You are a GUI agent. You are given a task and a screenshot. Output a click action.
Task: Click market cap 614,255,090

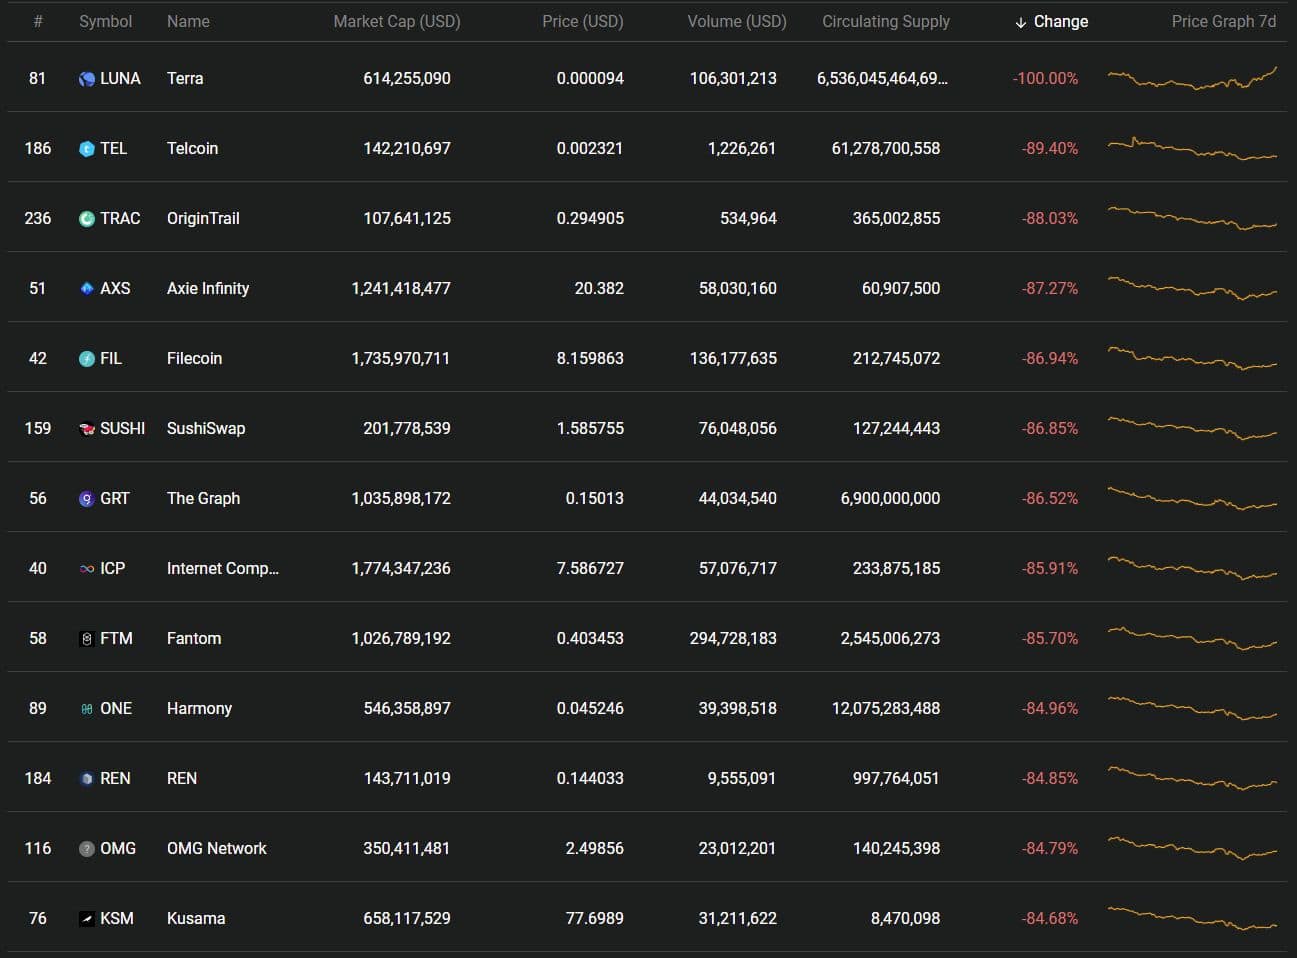click(x=407, y=78)
